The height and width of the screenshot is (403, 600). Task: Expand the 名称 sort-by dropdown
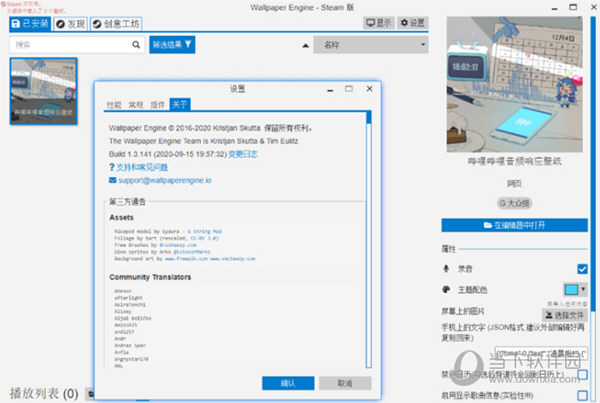(370, 45)
